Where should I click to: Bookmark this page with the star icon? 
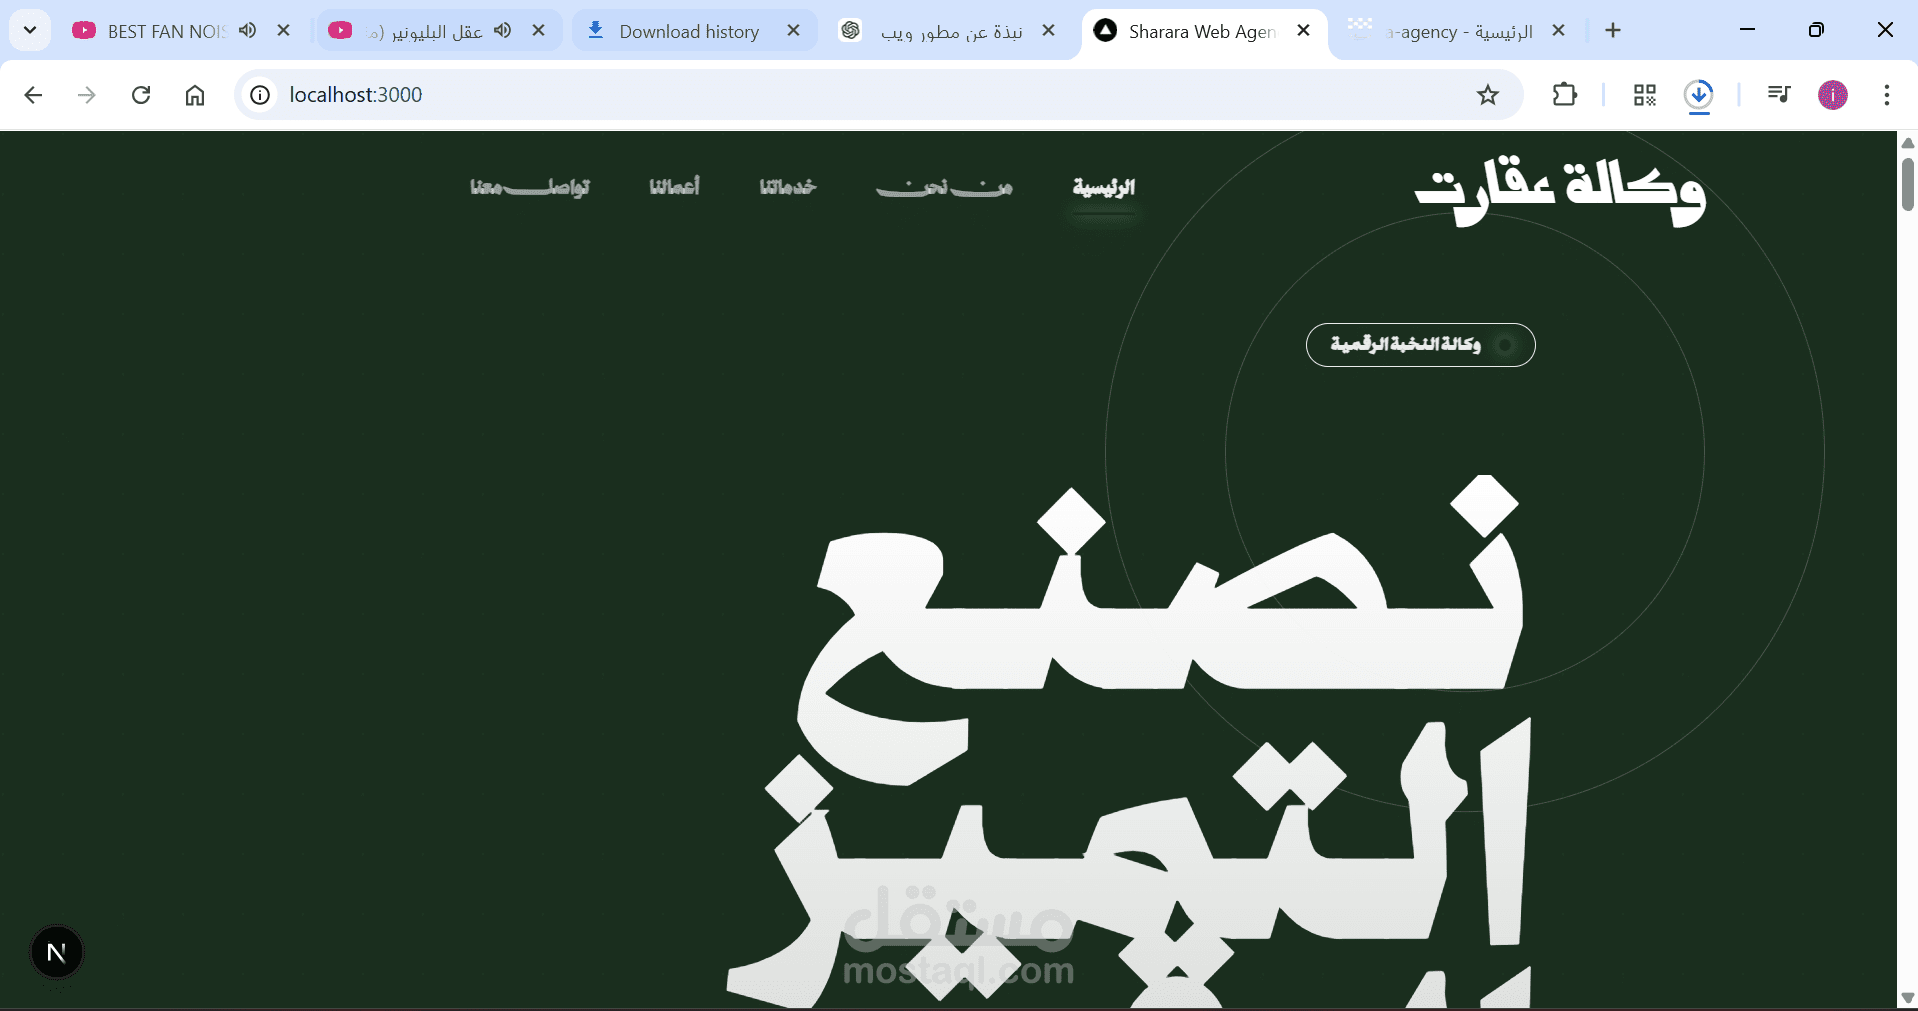pos(1487,95)
